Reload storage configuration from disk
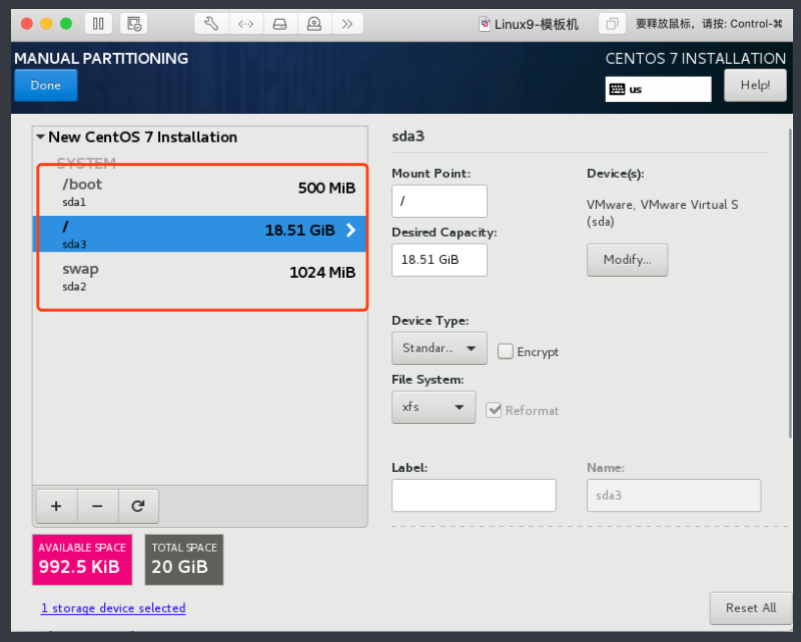Screen dimensions: 801x642 (x=138, y=506)
